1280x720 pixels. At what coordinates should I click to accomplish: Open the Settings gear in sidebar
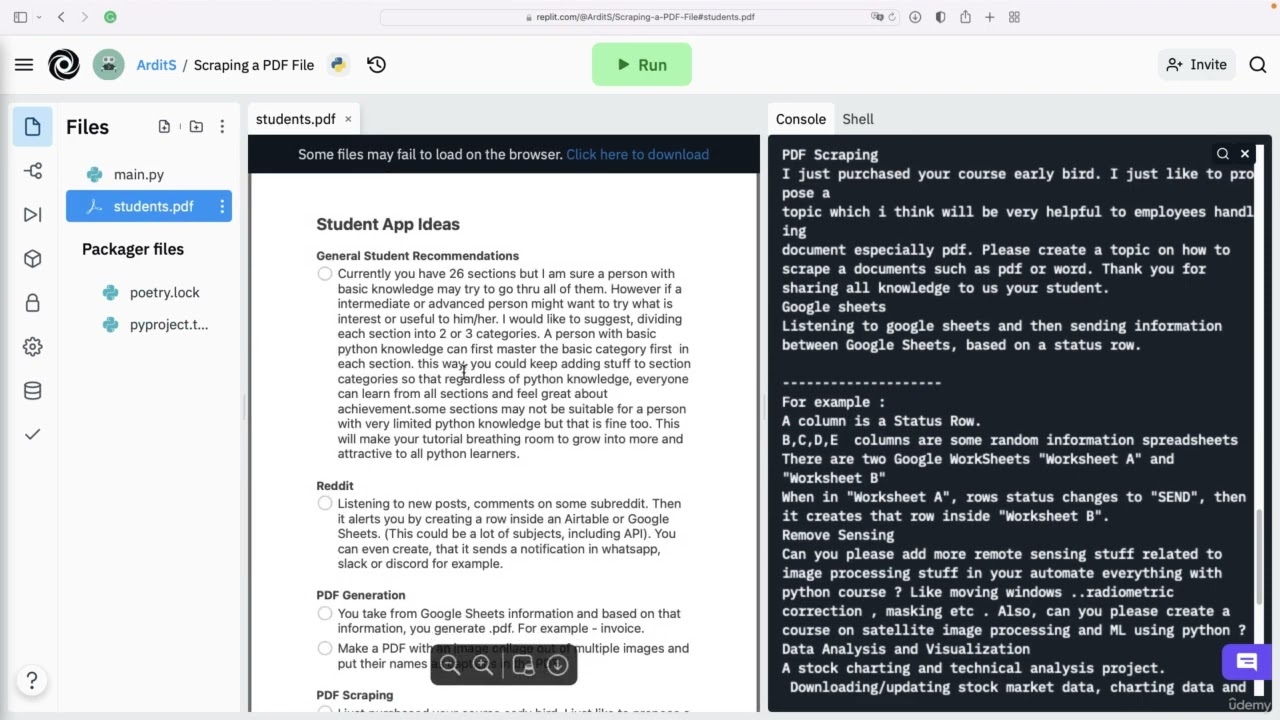click(32, 347)
